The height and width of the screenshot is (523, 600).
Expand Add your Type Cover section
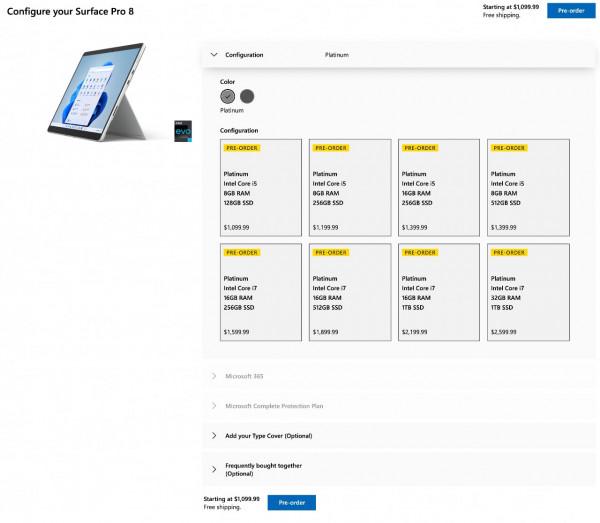[x=214, y=436]
